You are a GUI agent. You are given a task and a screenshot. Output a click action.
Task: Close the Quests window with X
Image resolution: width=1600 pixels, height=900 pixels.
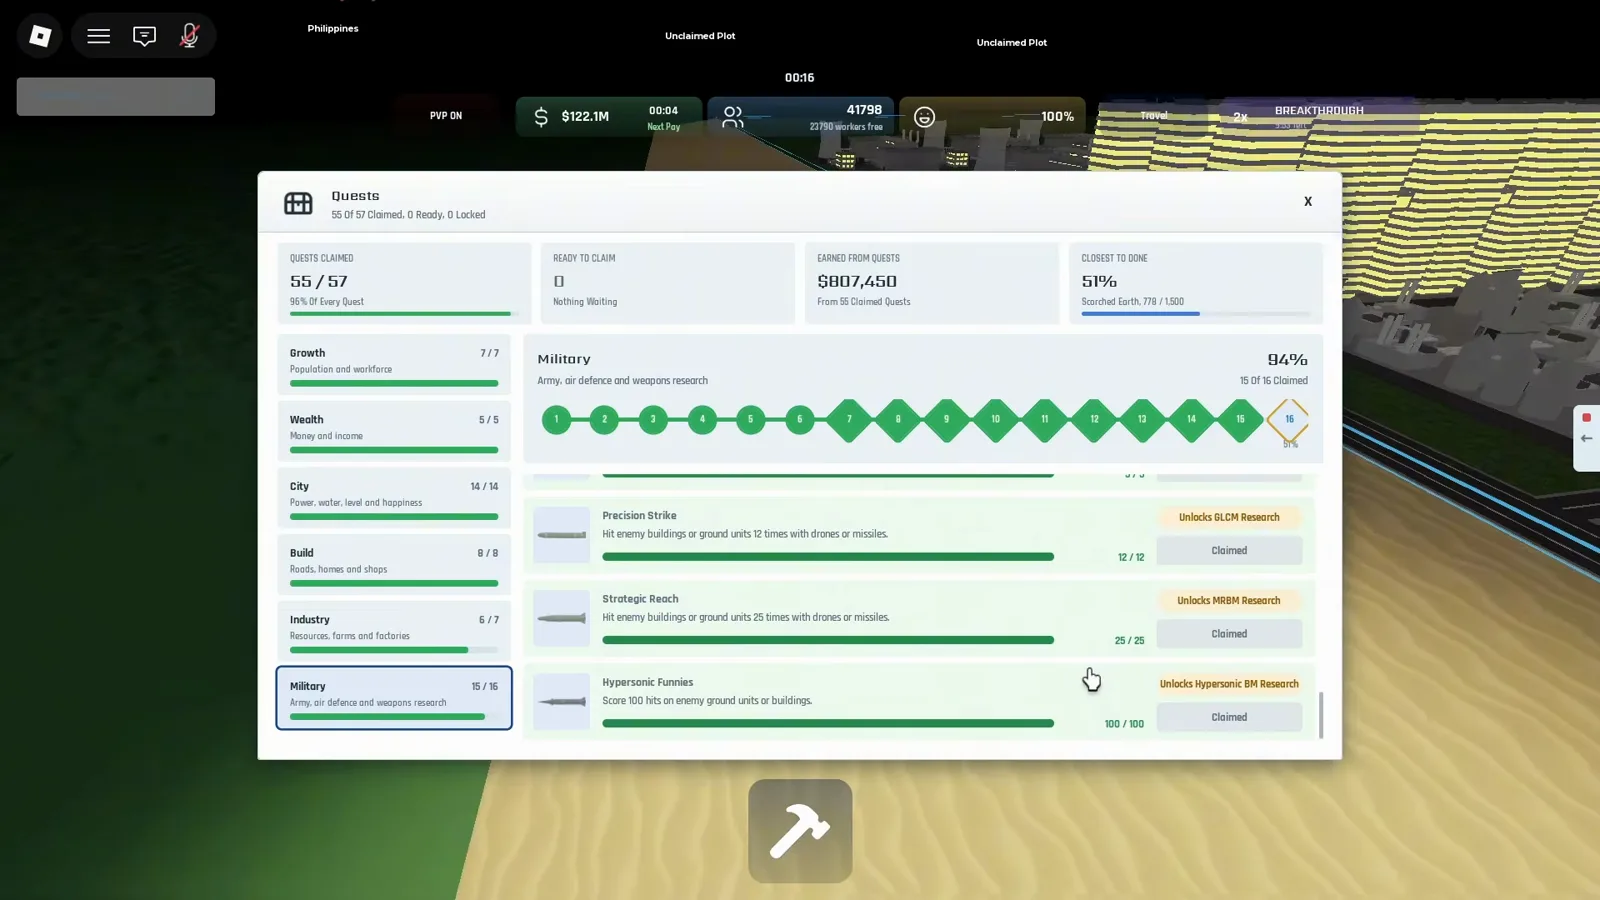[1308, 202]
